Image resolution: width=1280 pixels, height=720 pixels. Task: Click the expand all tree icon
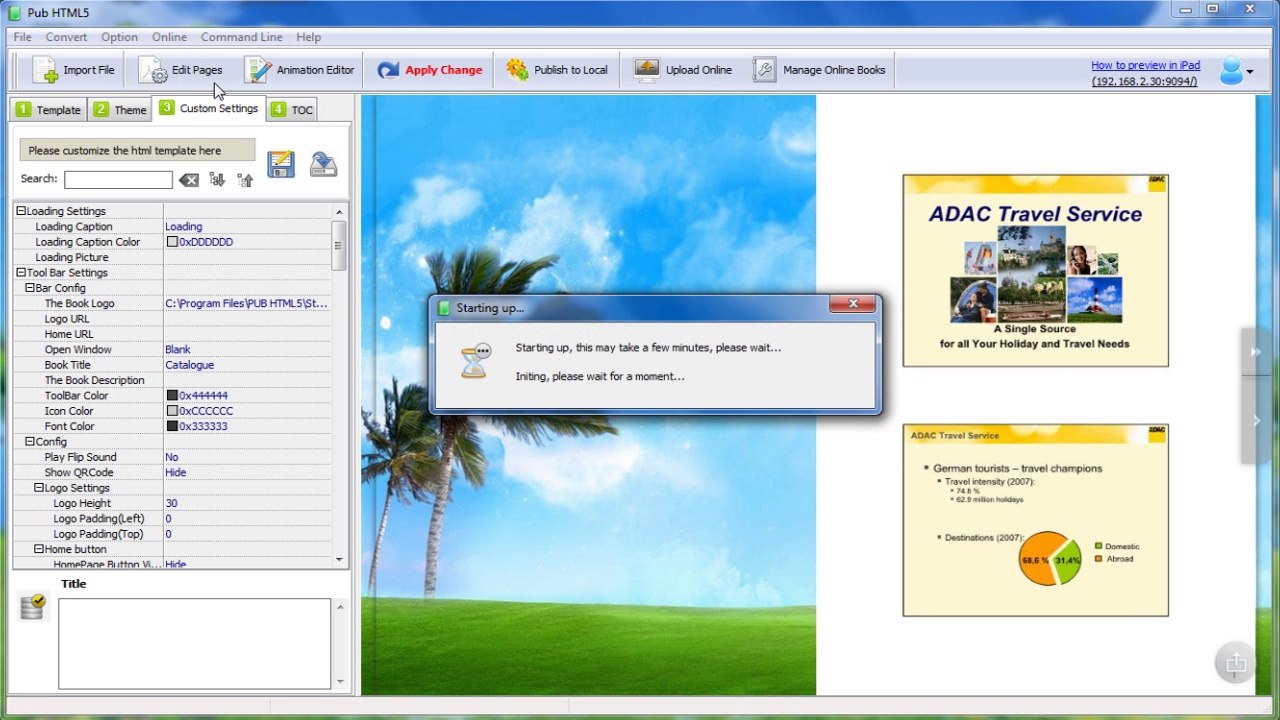[217, 180]
